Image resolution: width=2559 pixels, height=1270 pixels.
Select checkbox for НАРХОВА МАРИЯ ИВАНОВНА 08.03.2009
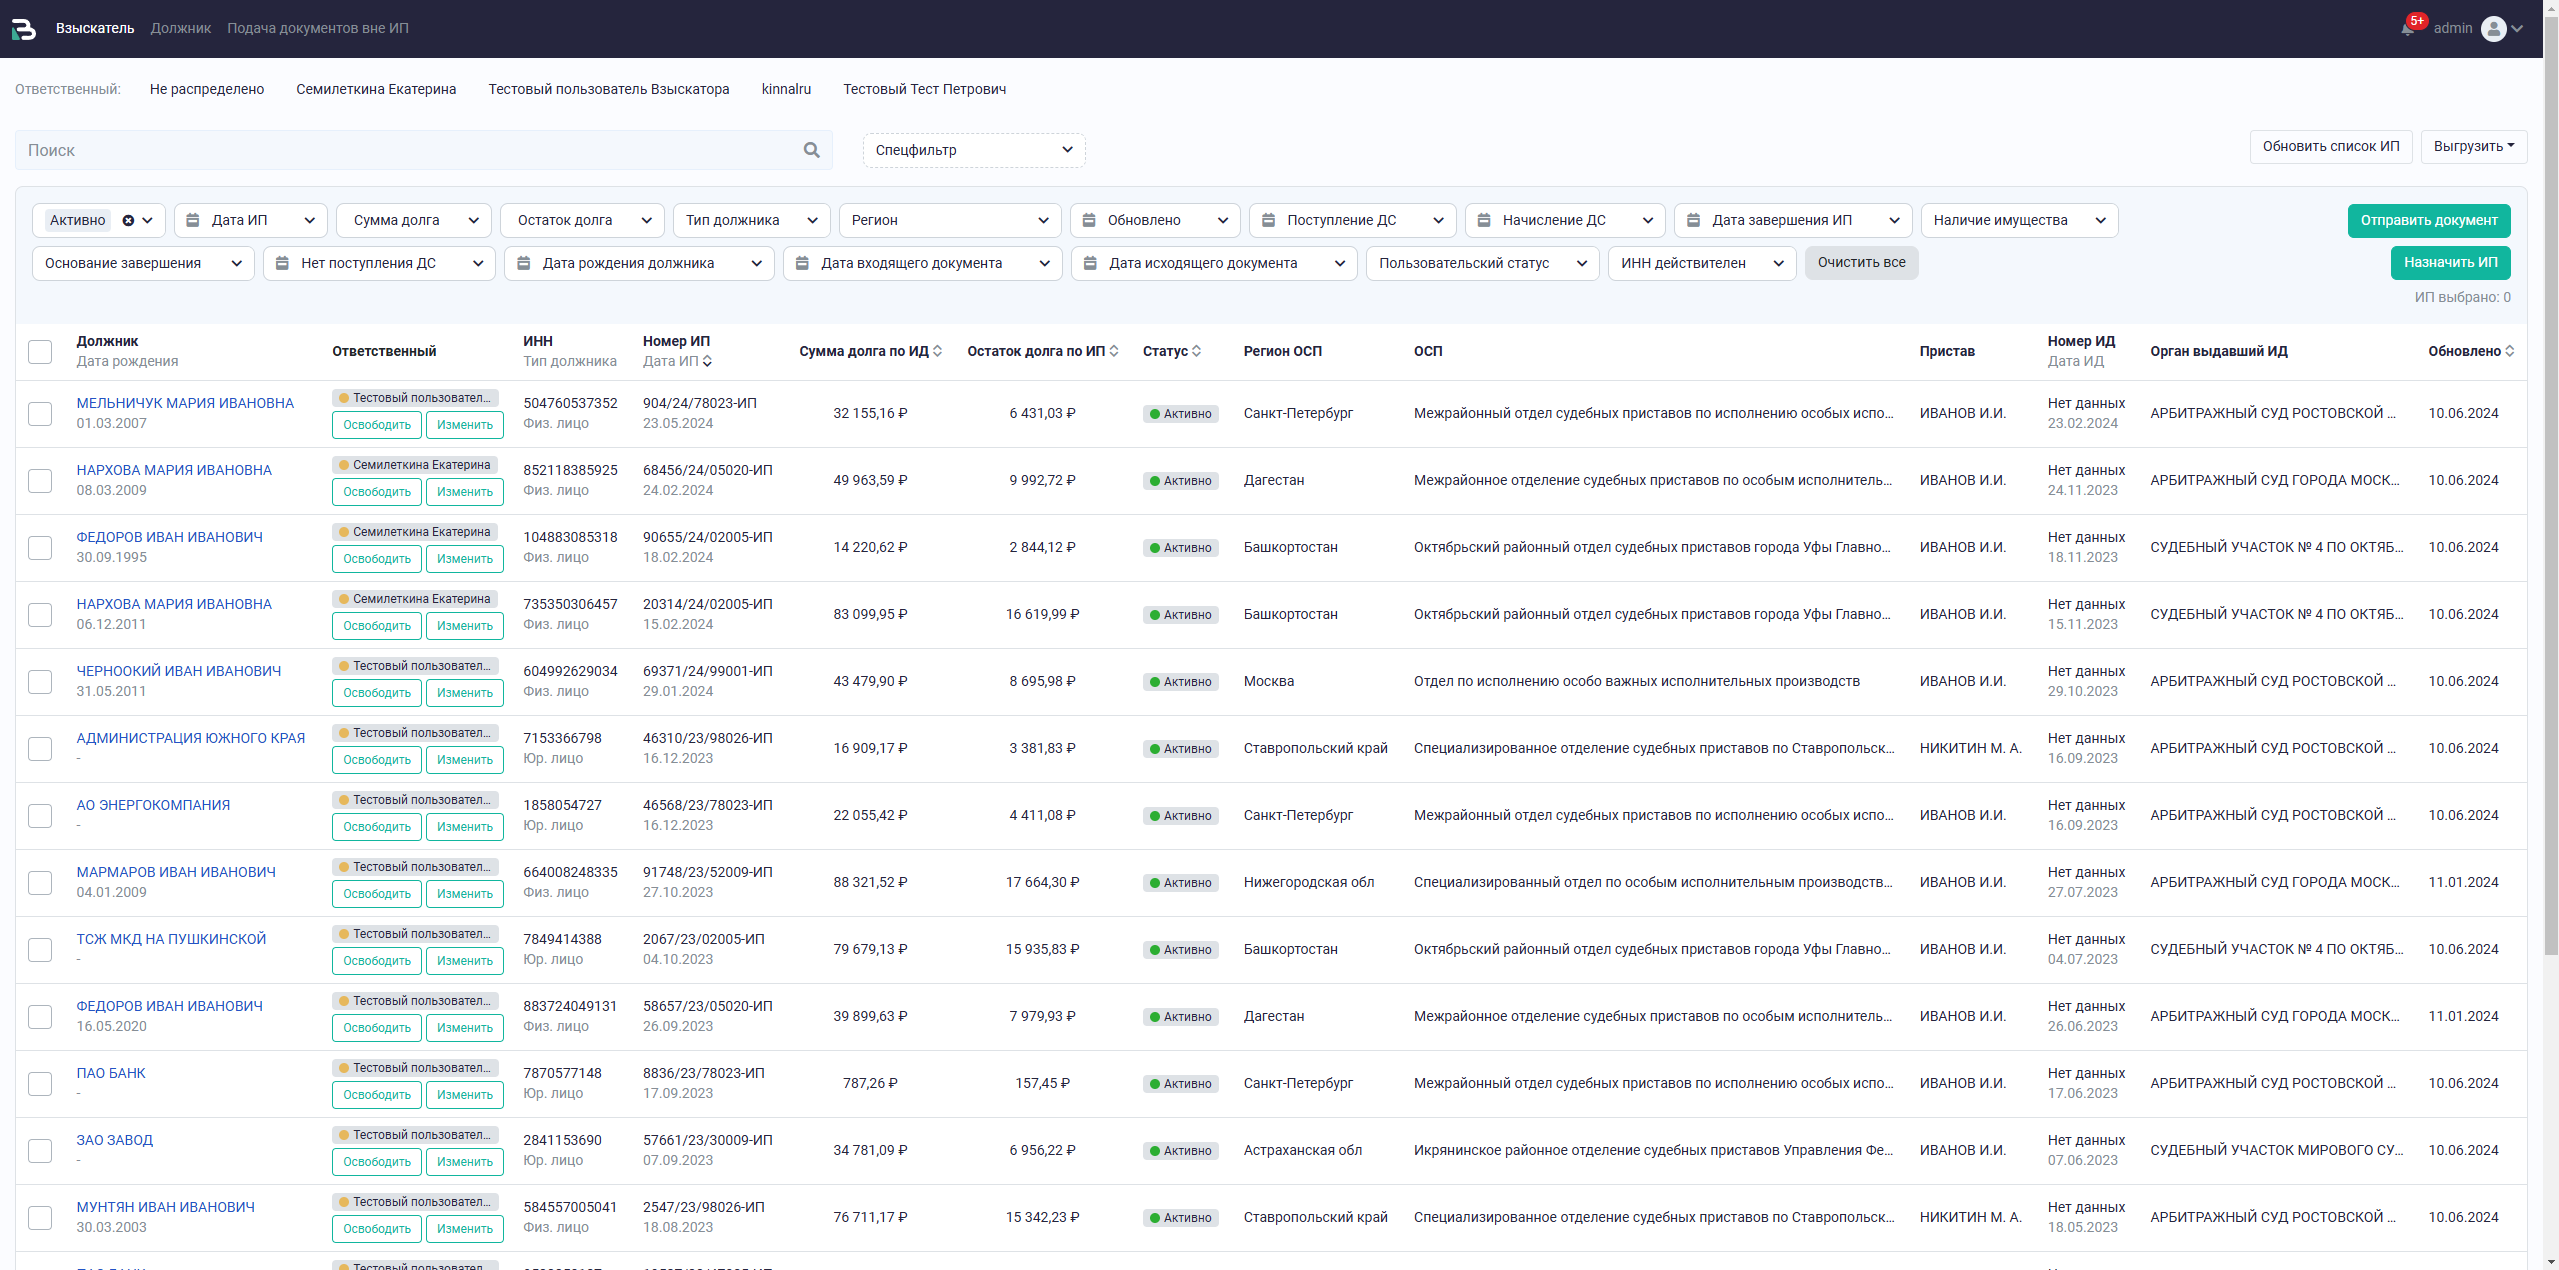tap(40, 481)
